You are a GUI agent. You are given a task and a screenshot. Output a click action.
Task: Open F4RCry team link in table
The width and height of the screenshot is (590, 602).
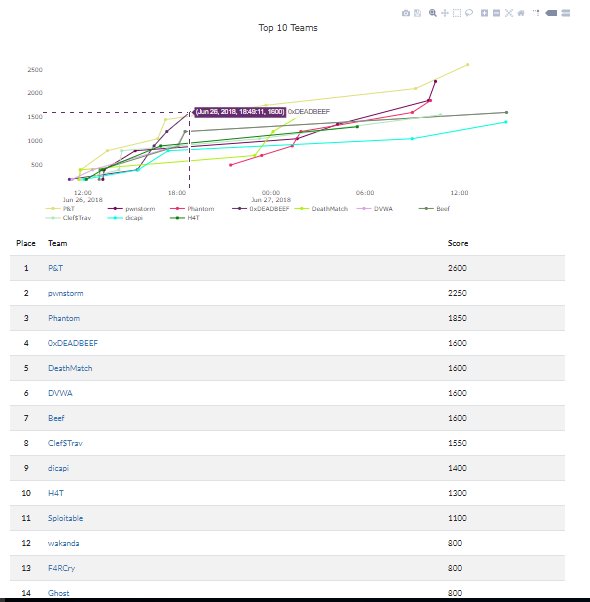point(61,568)
